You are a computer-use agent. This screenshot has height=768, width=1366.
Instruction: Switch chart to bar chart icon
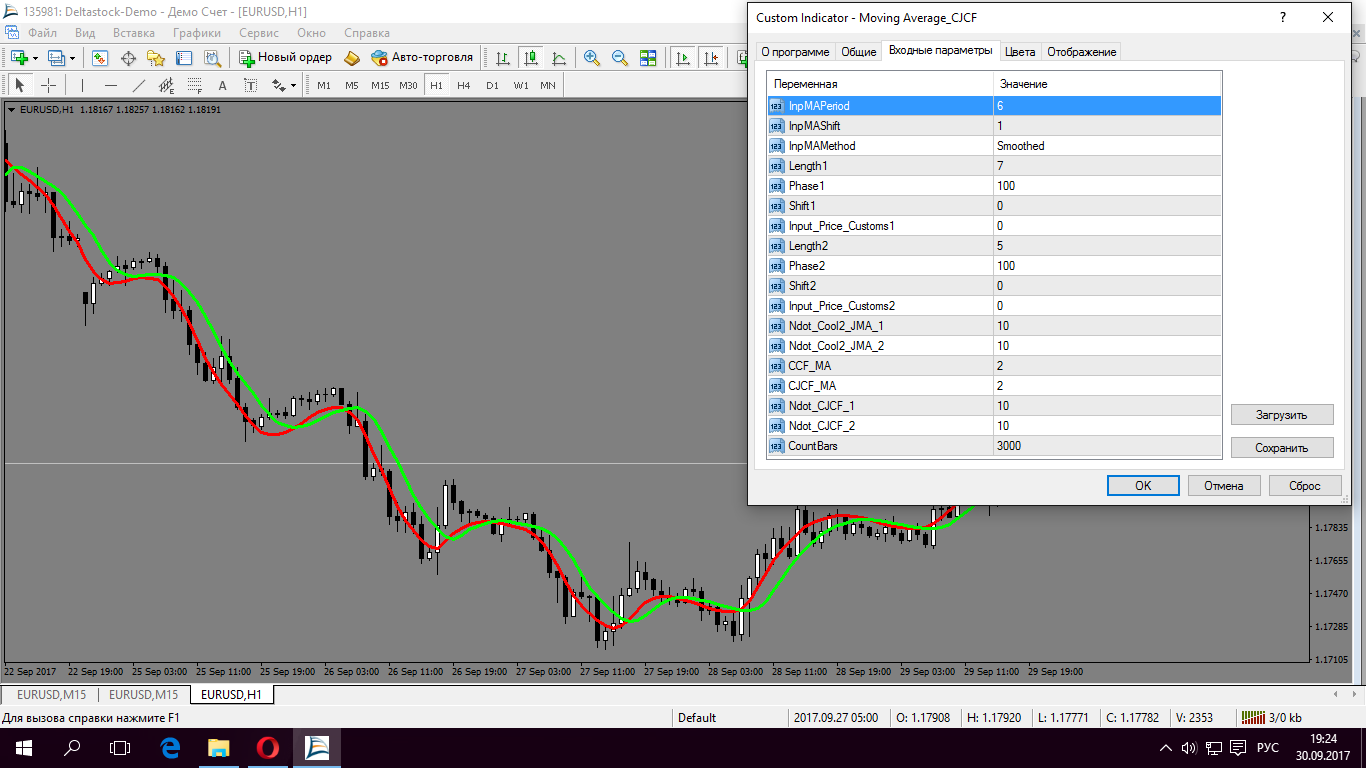503,58
